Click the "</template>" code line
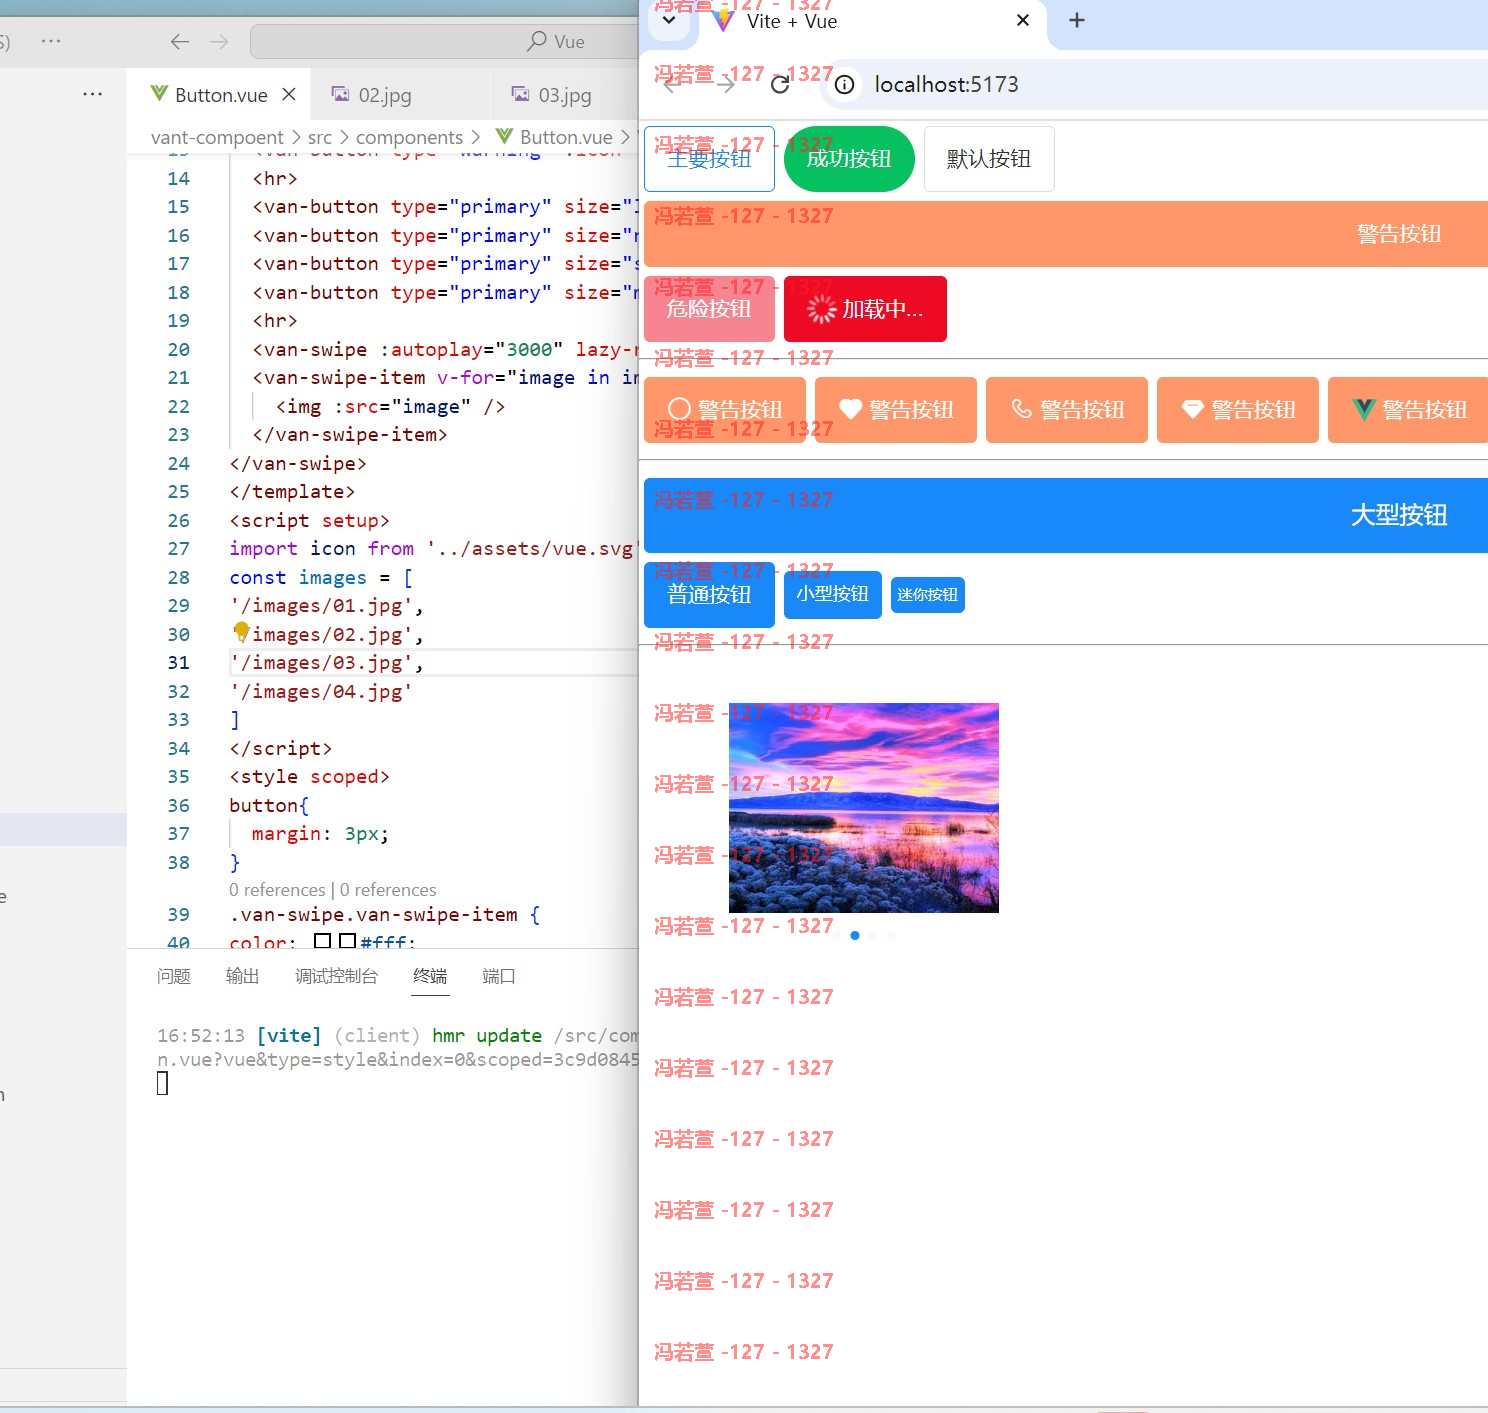Viewport: 1488px width, 1413px height. tap(292, 492)
